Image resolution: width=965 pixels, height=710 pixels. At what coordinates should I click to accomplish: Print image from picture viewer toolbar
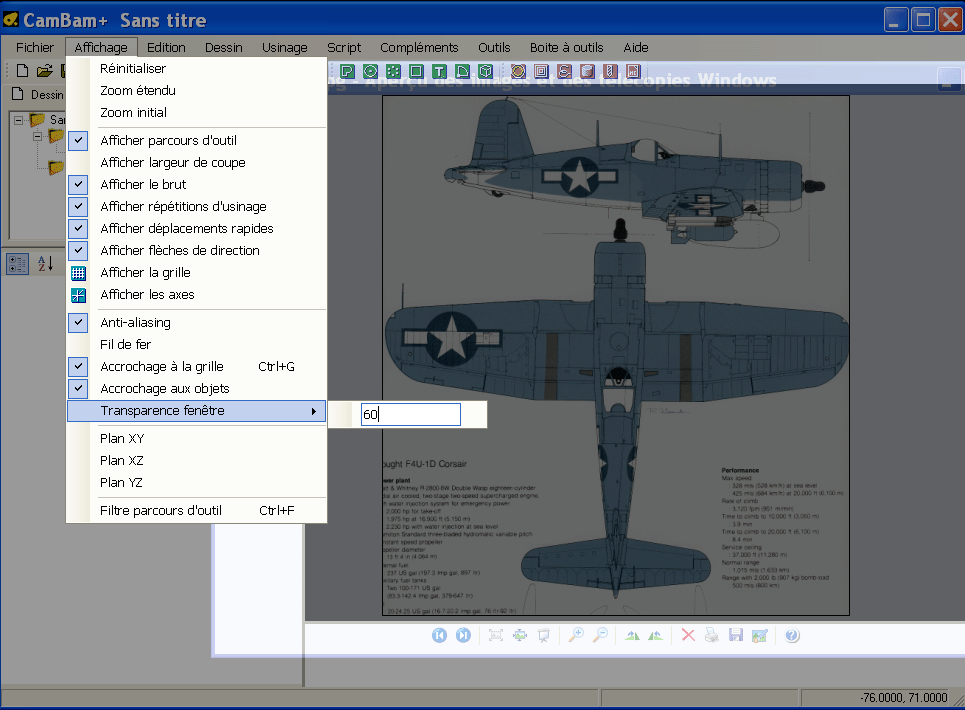[712, 636]
